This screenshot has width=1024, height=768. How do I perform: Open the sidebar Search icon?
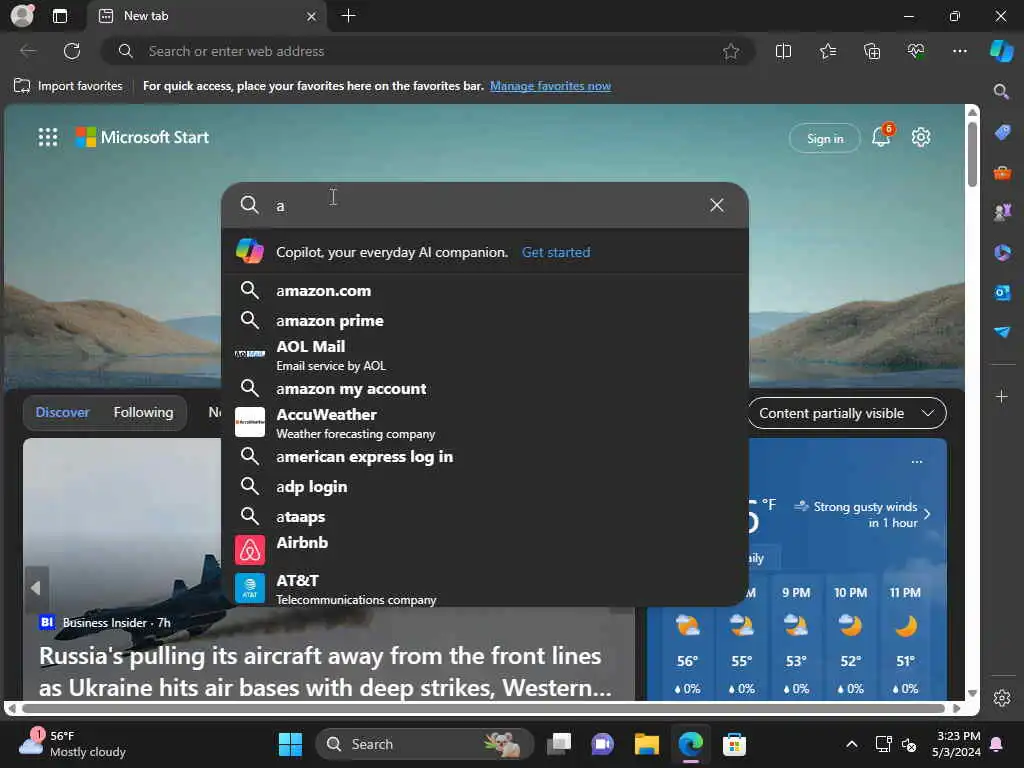[x=1001, y=91]
